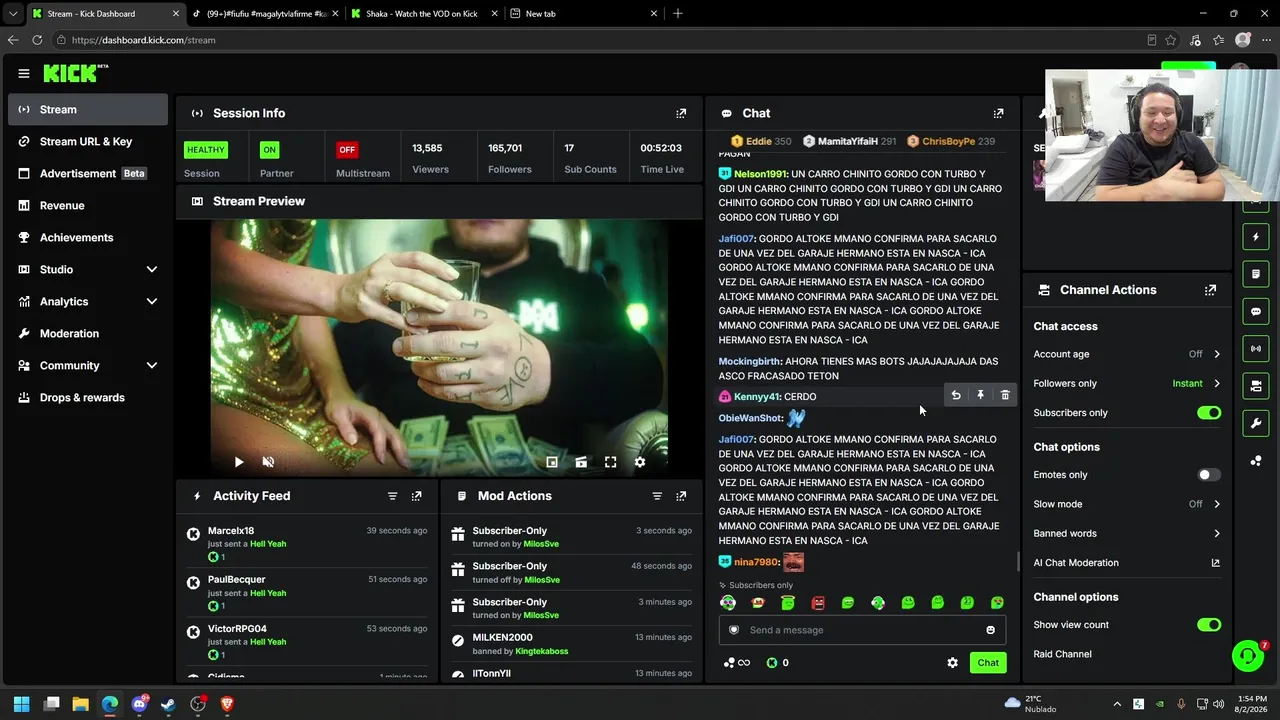Image resolution: width=1280 pixels, height=720 pixels.
Task: Open the Account age setting
Action: click(1127, 354)
